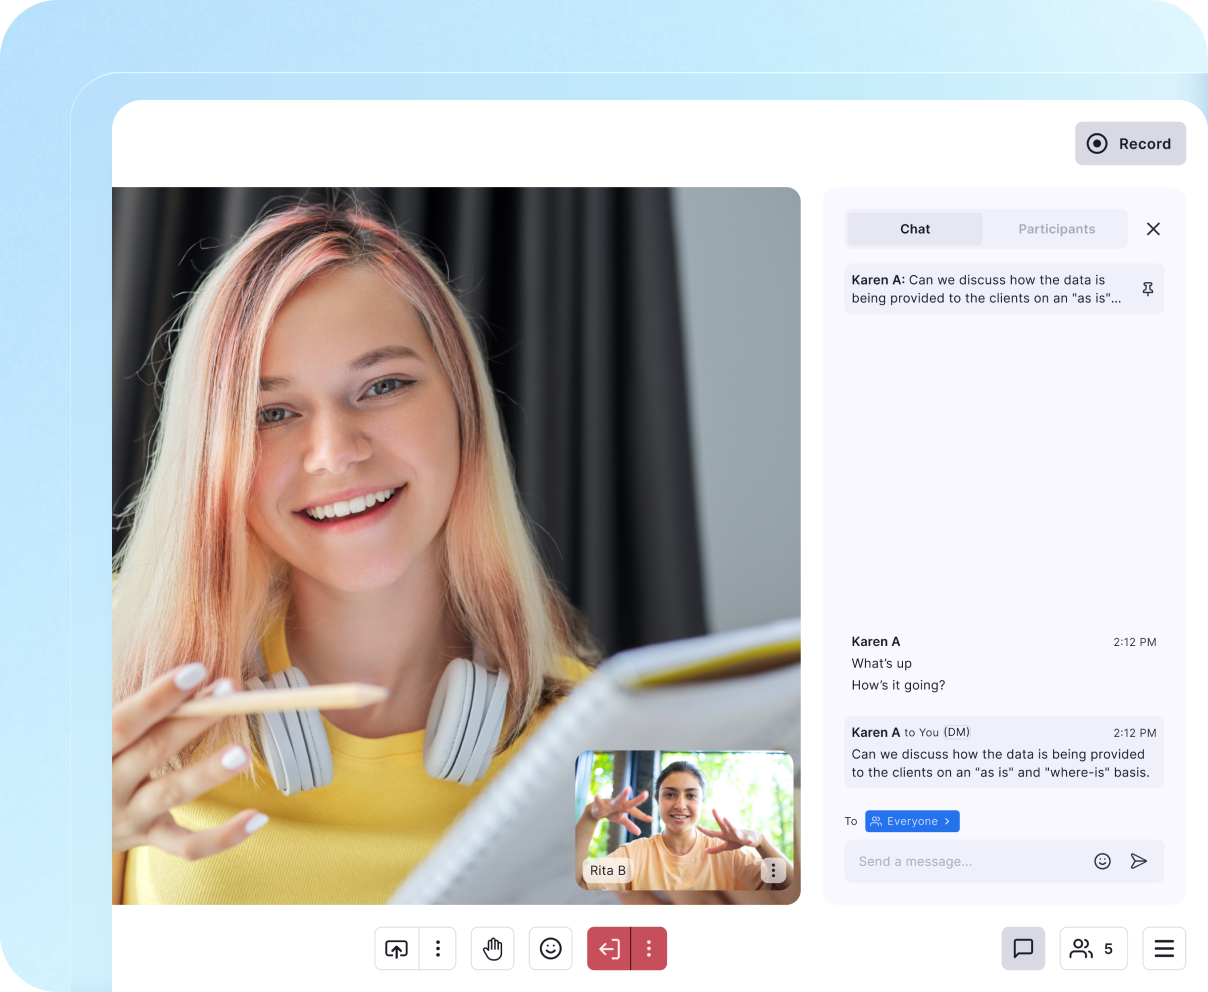This screenshot has height=992, width=1208.
Task: Start recording with the Record button
Action: point(1130,144)
